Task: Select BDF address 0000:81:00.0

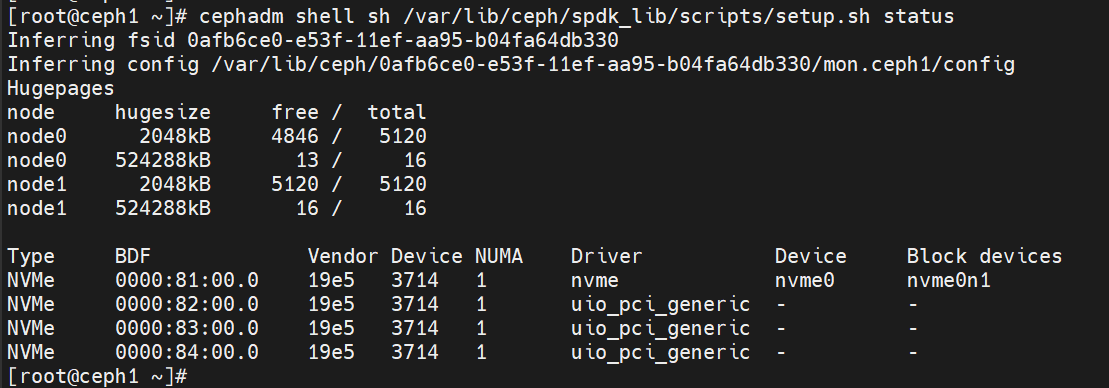Action: coord(187,280)
